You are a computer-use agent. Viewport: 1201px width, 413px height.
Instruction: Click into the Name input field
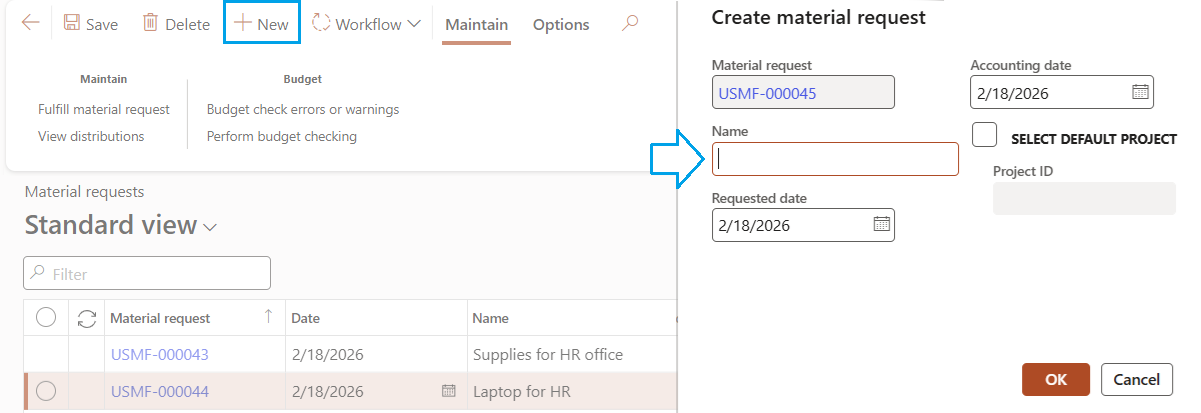click(x=835, y=159)
